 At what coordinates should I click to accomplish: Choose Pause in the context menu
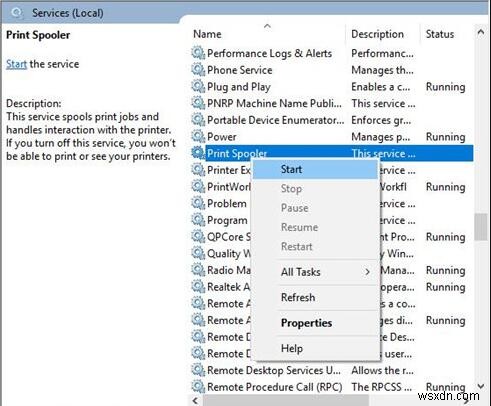click(x=315, y=208)
